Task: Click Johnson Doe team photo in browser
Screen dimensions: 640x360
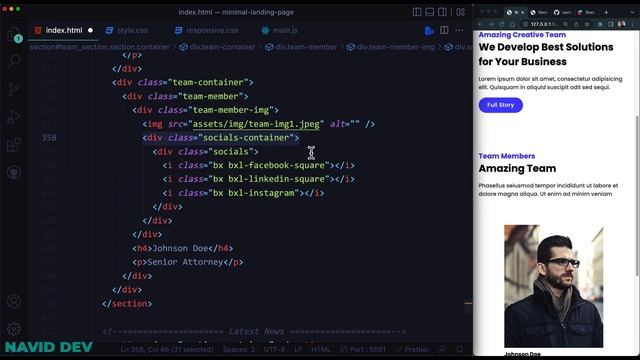Action: [553, 286]
